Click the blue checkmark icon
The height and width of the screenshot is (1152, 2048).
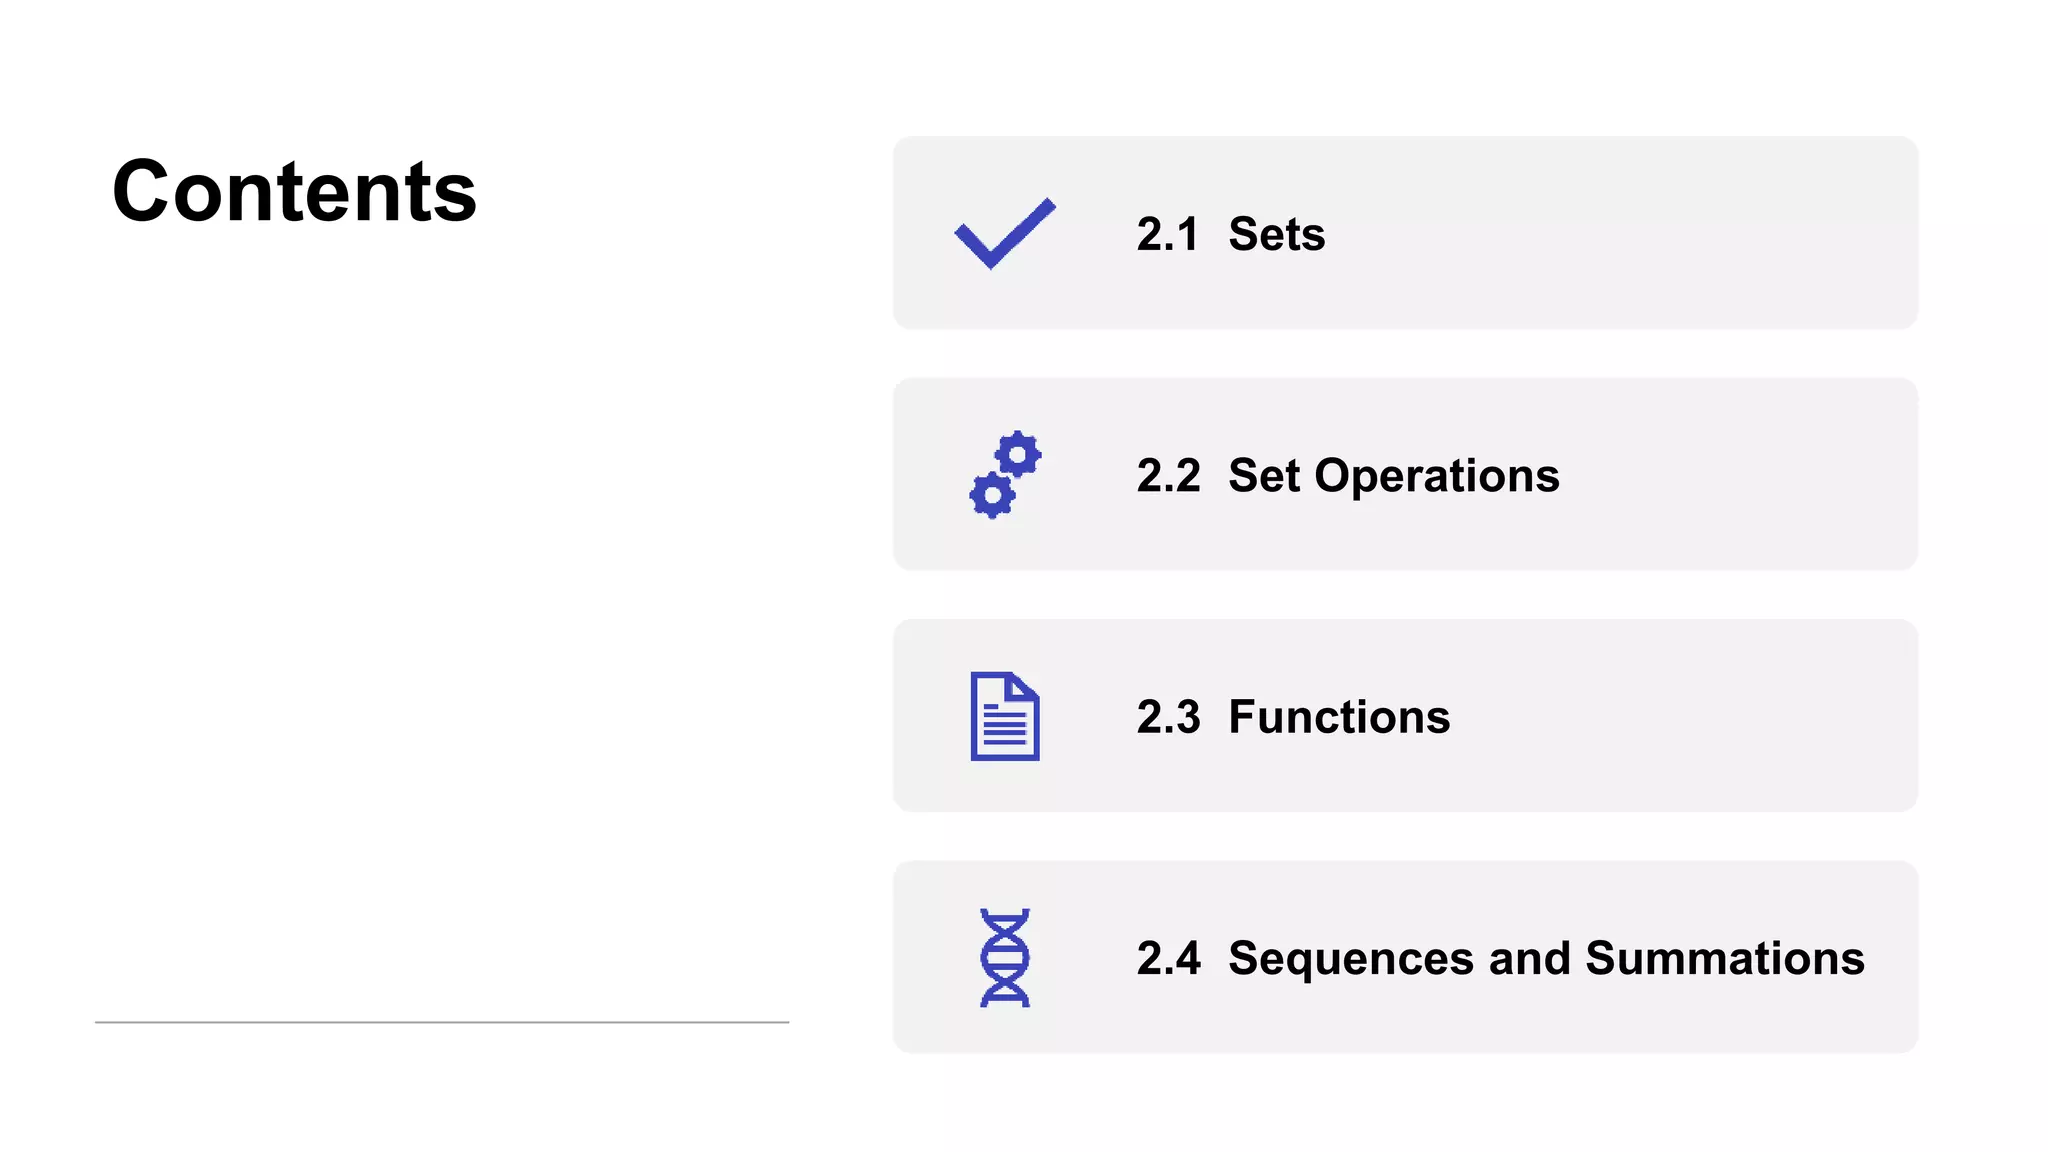tap(1005, 233)
